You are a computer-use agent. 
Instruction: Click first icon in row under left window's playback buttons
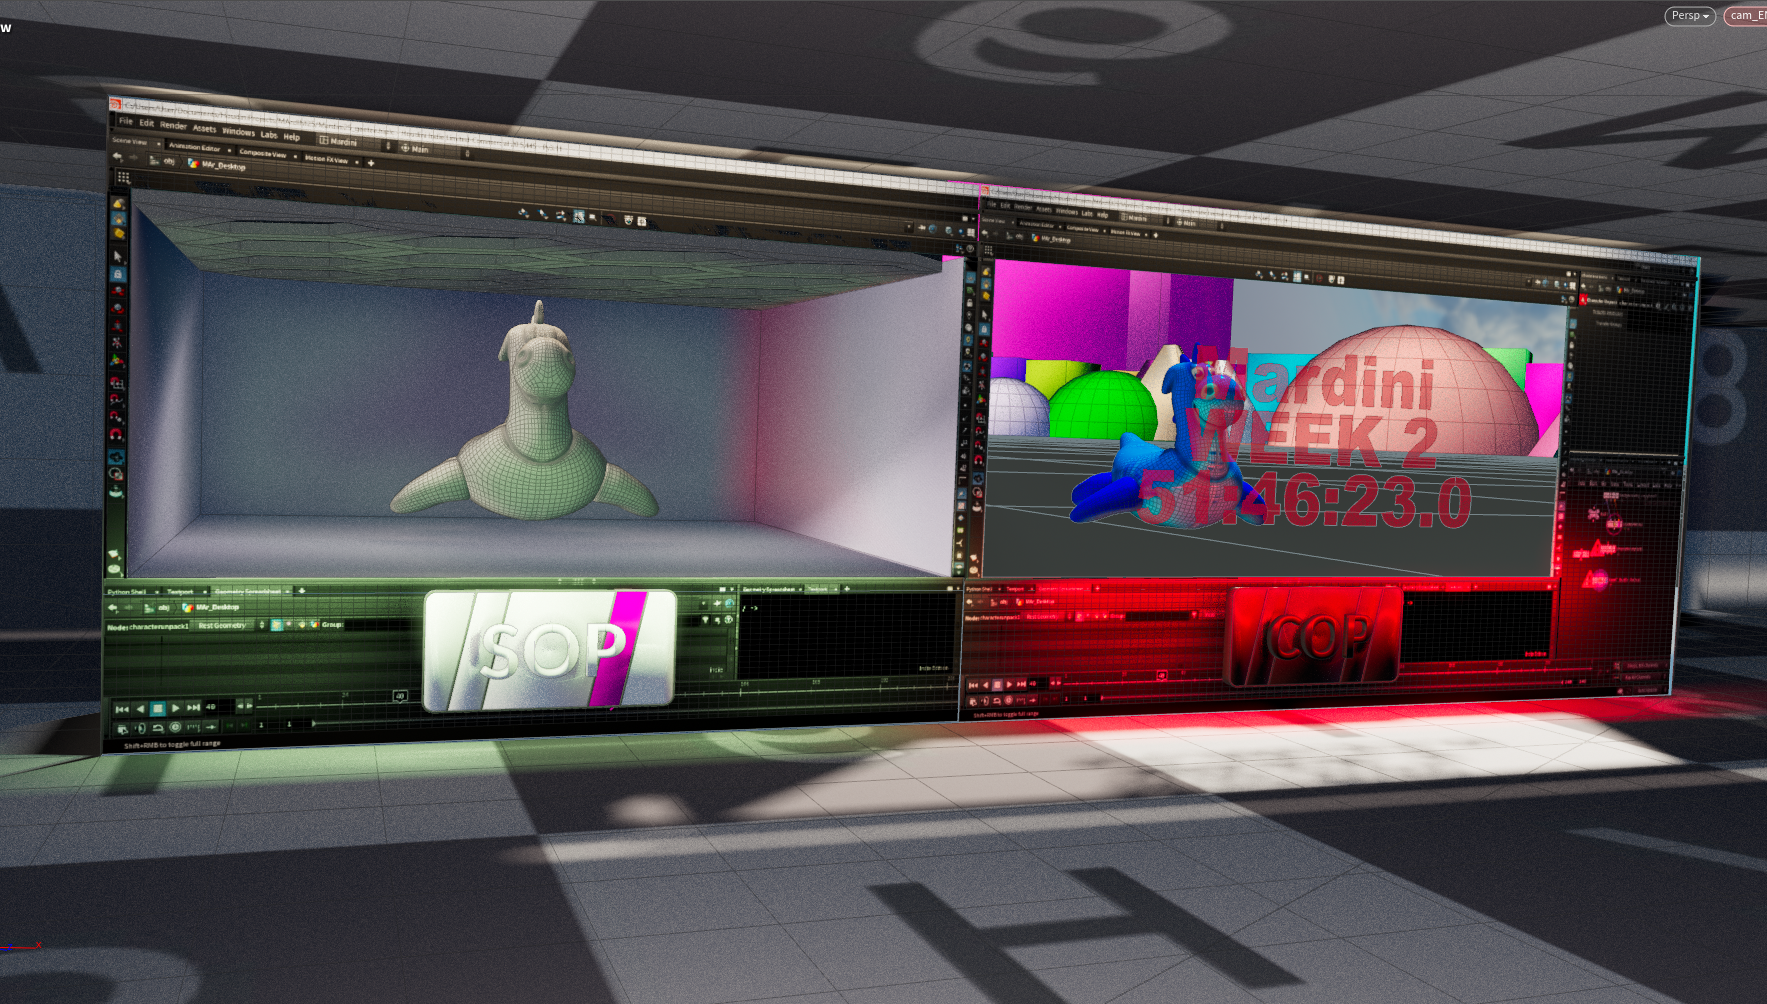click(122, 729)
